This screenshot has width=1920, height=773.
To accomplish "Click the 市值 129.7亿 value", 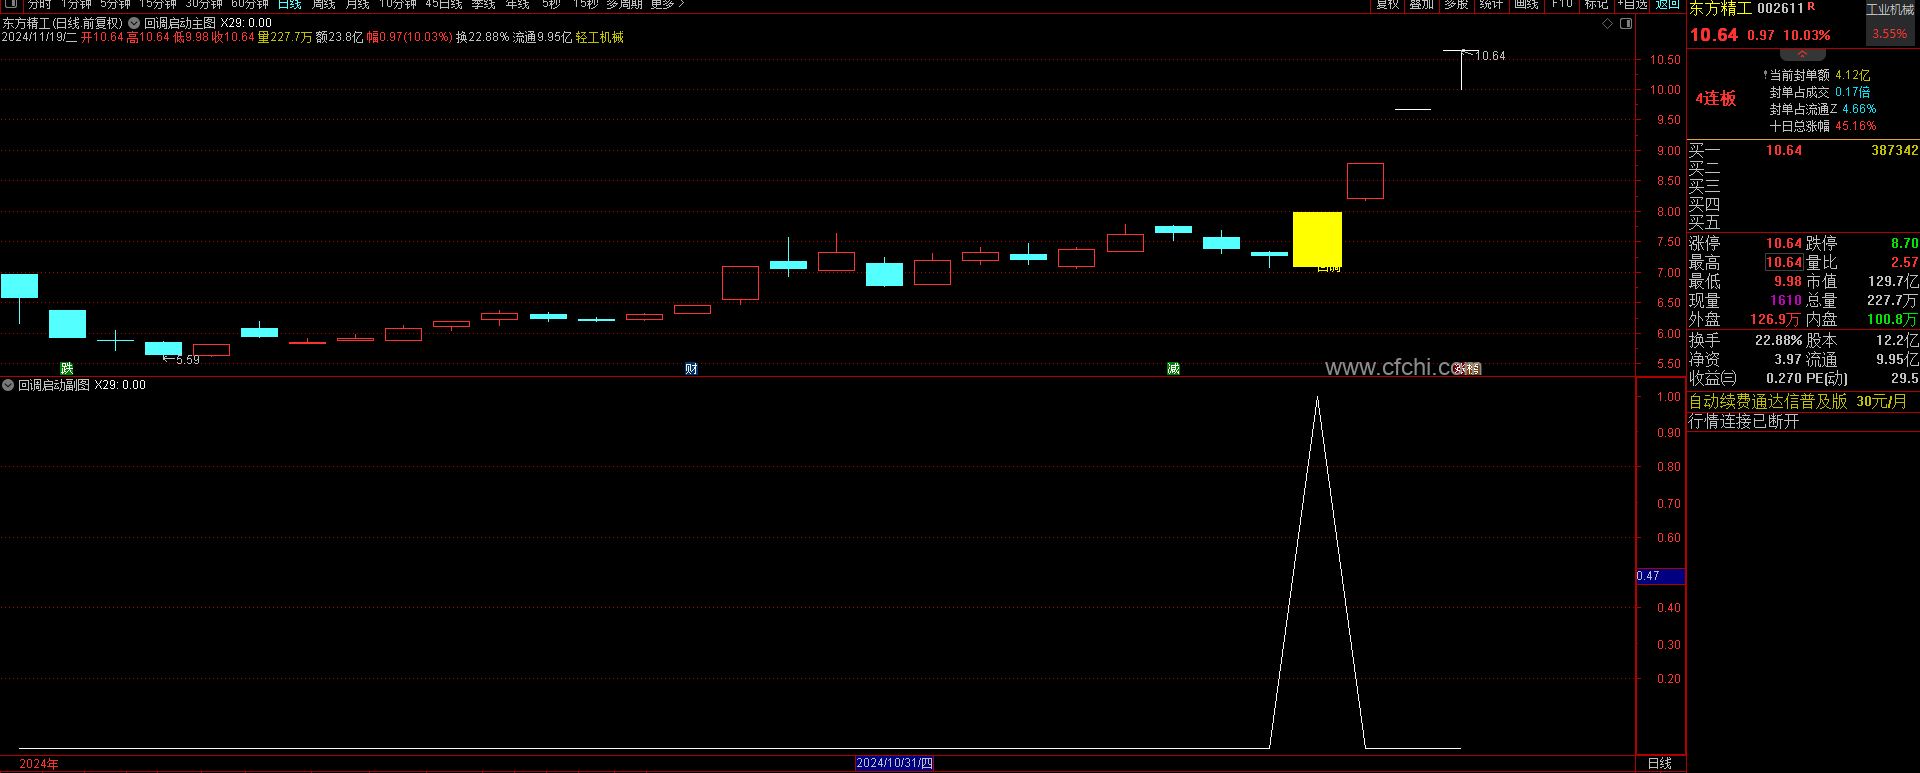I will coord(1893,282).
